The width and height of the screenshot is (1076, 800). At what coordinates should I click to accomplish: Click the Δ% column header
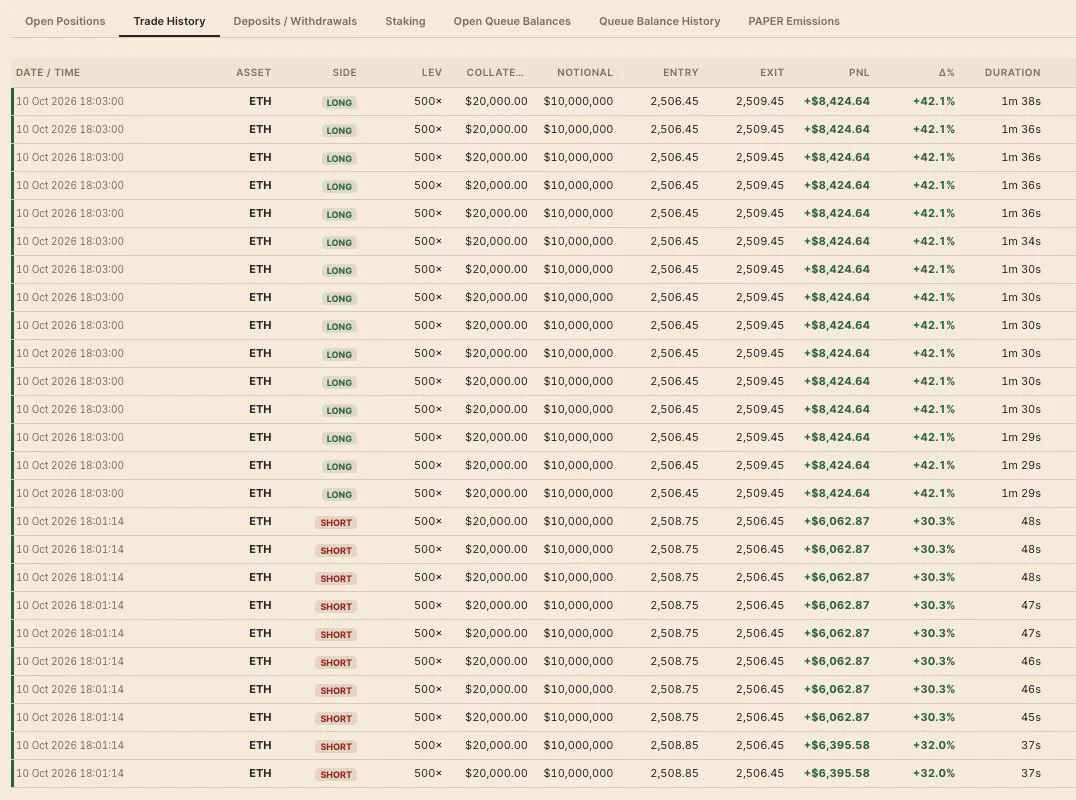coord(946,73)
